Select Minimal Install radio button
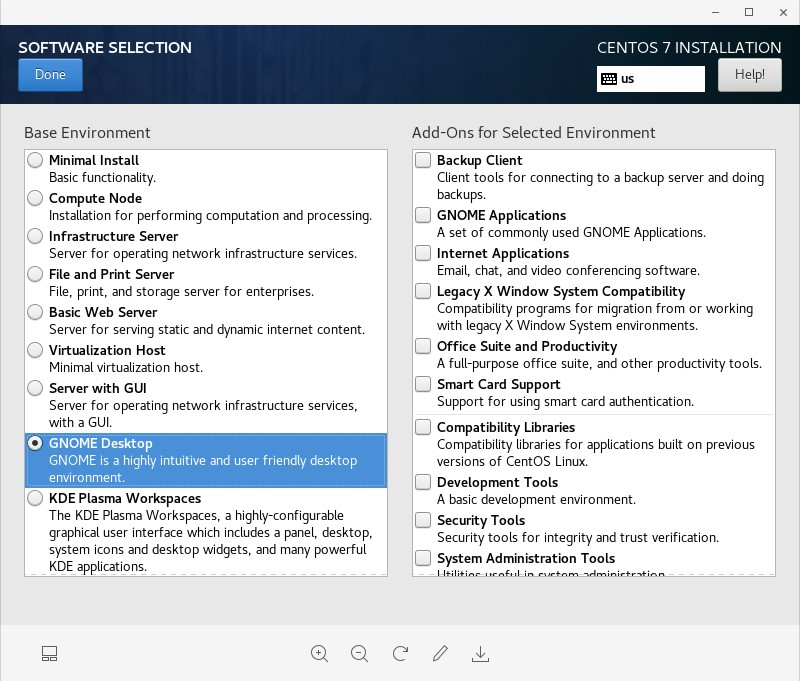This screenshot has height=681, width=800. coord(35,160)
